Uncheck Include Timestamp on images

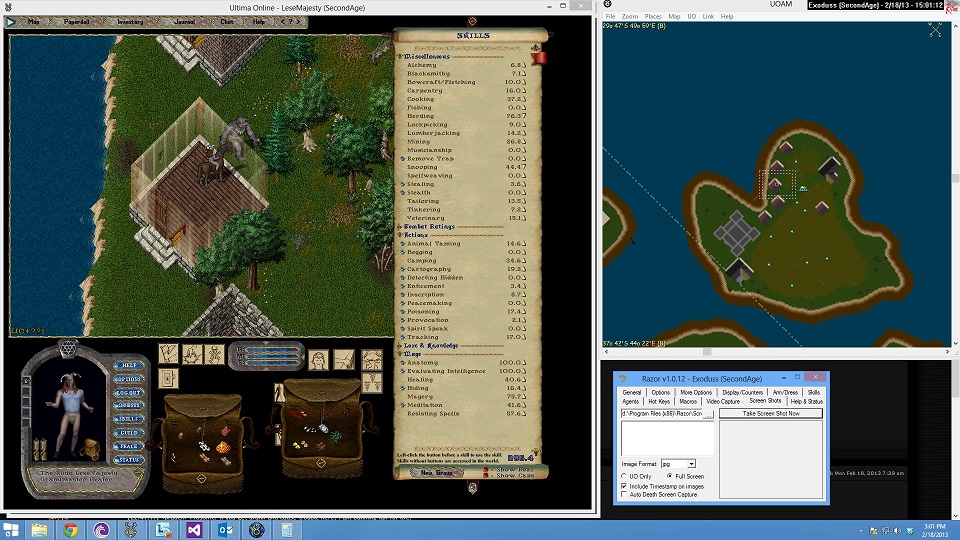pyautogui.click(x=625, y=486)
